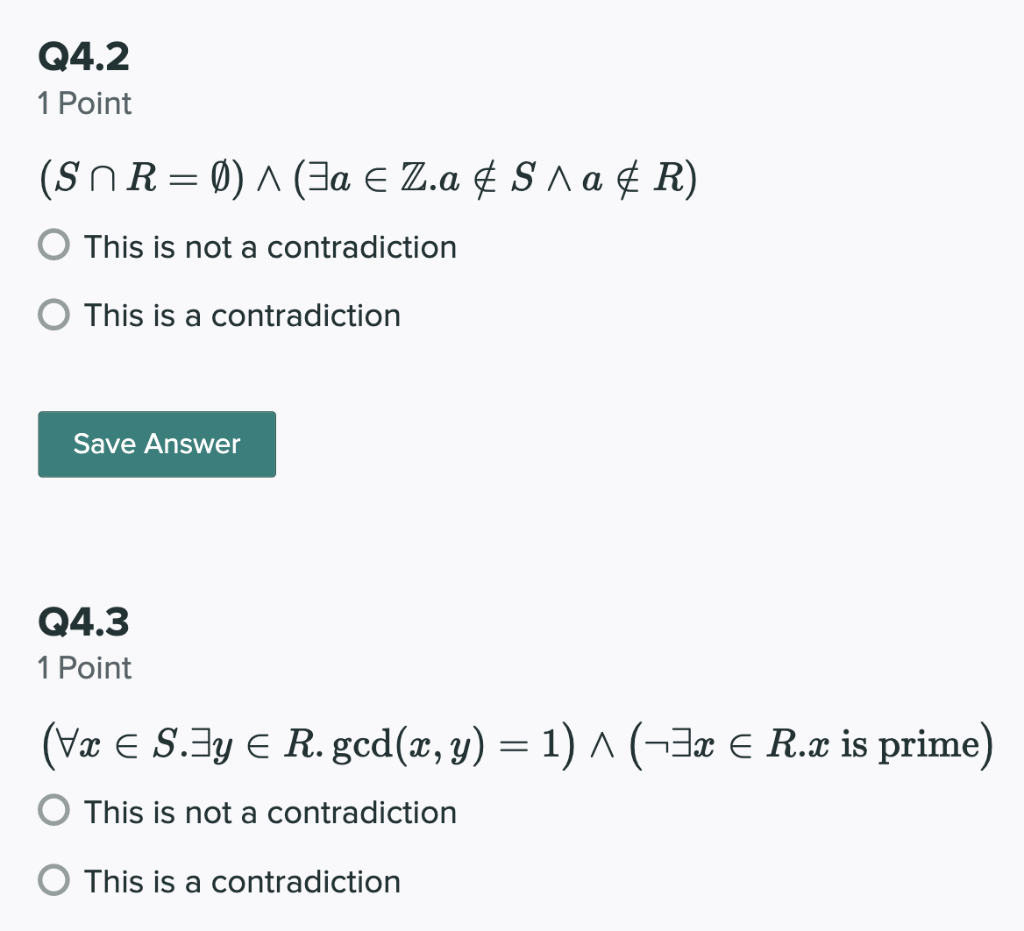This screenshot has width=1024, height=931.
Task: Click '1 Point' label under Q4.3
Action: [x=84, y=668]
